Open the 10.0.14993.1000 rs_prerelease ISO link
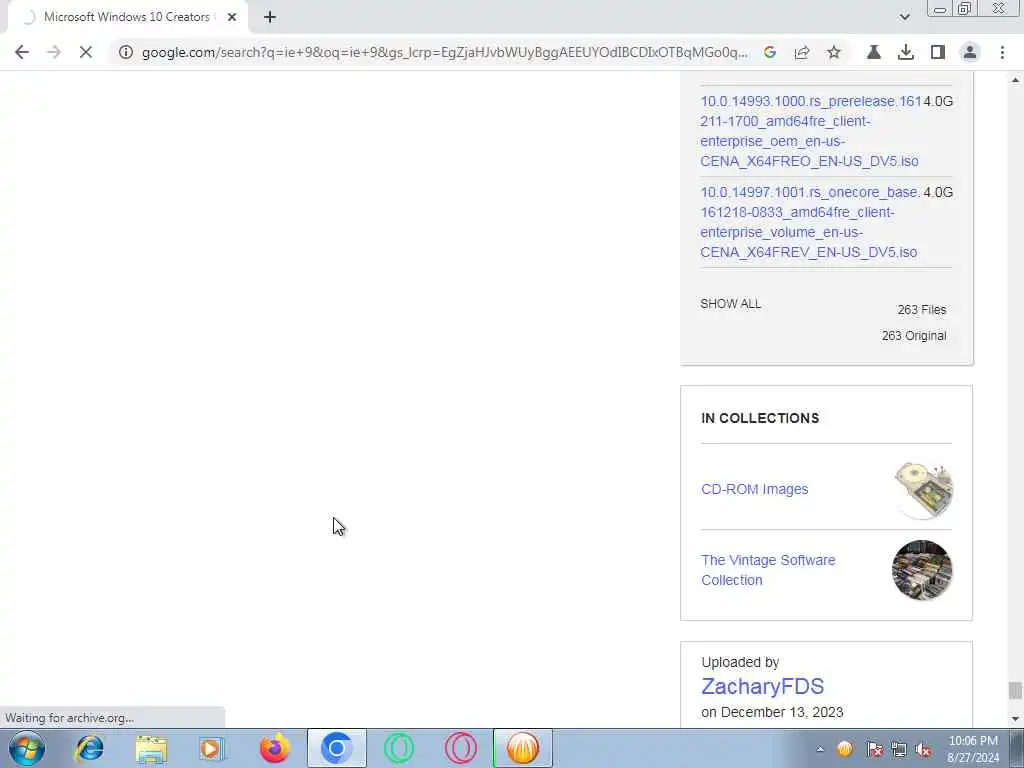The width and height of the screenshot is (1024, 768). [811, 131]
